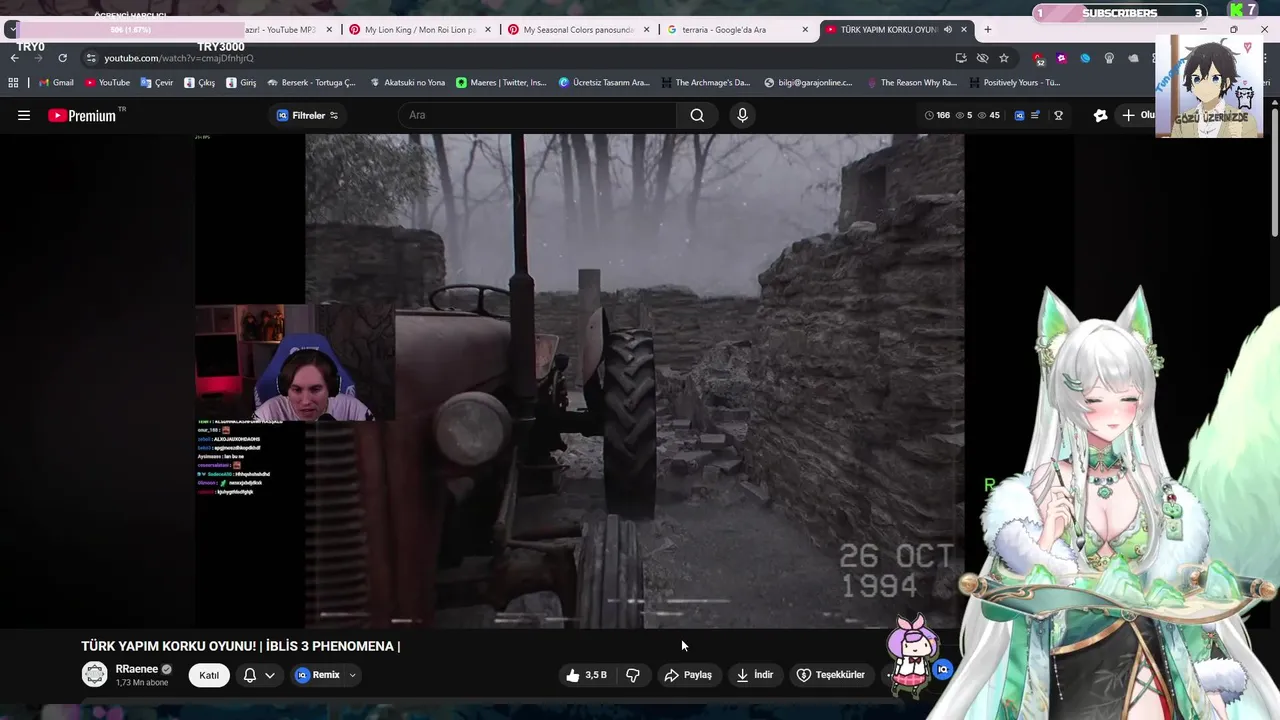The width and height of the screenshot is (1280, 720).
Task: Open the vidIQ trophy icon
Action: point(1058,116)
